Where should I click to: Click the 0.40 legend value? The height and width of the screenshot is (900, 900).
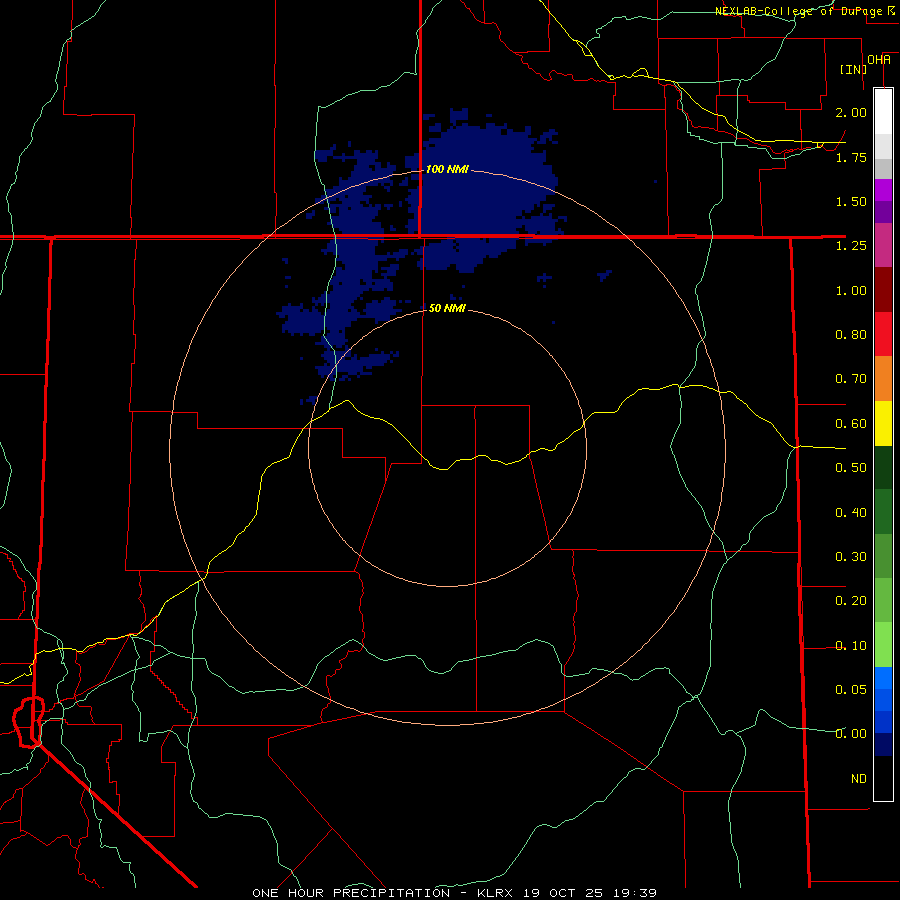pos(851,513)
